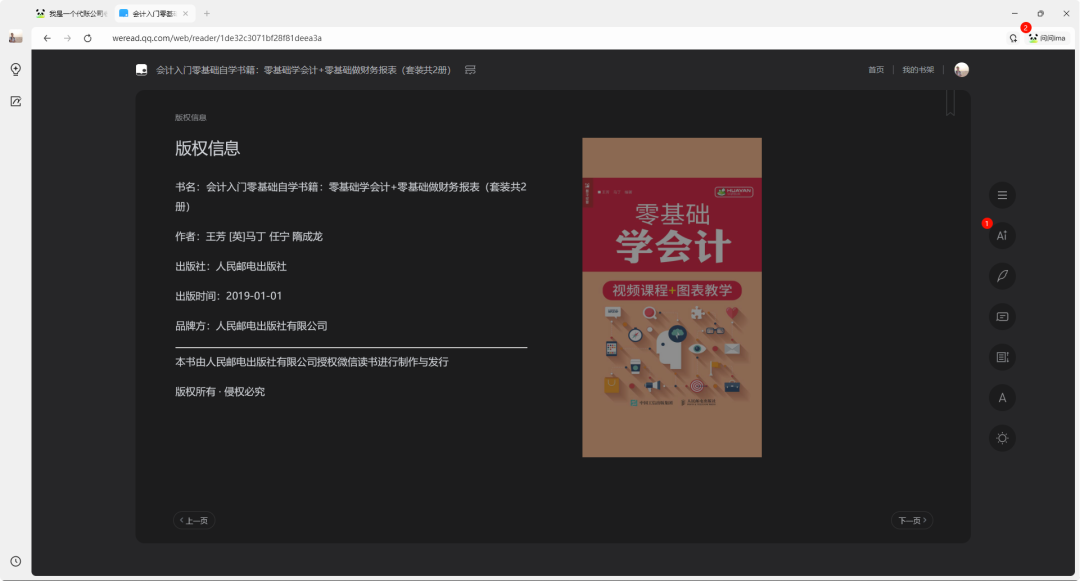
Task: Open the table of contents list icon
Action: pyautogui.click(x=1002, y=196)
